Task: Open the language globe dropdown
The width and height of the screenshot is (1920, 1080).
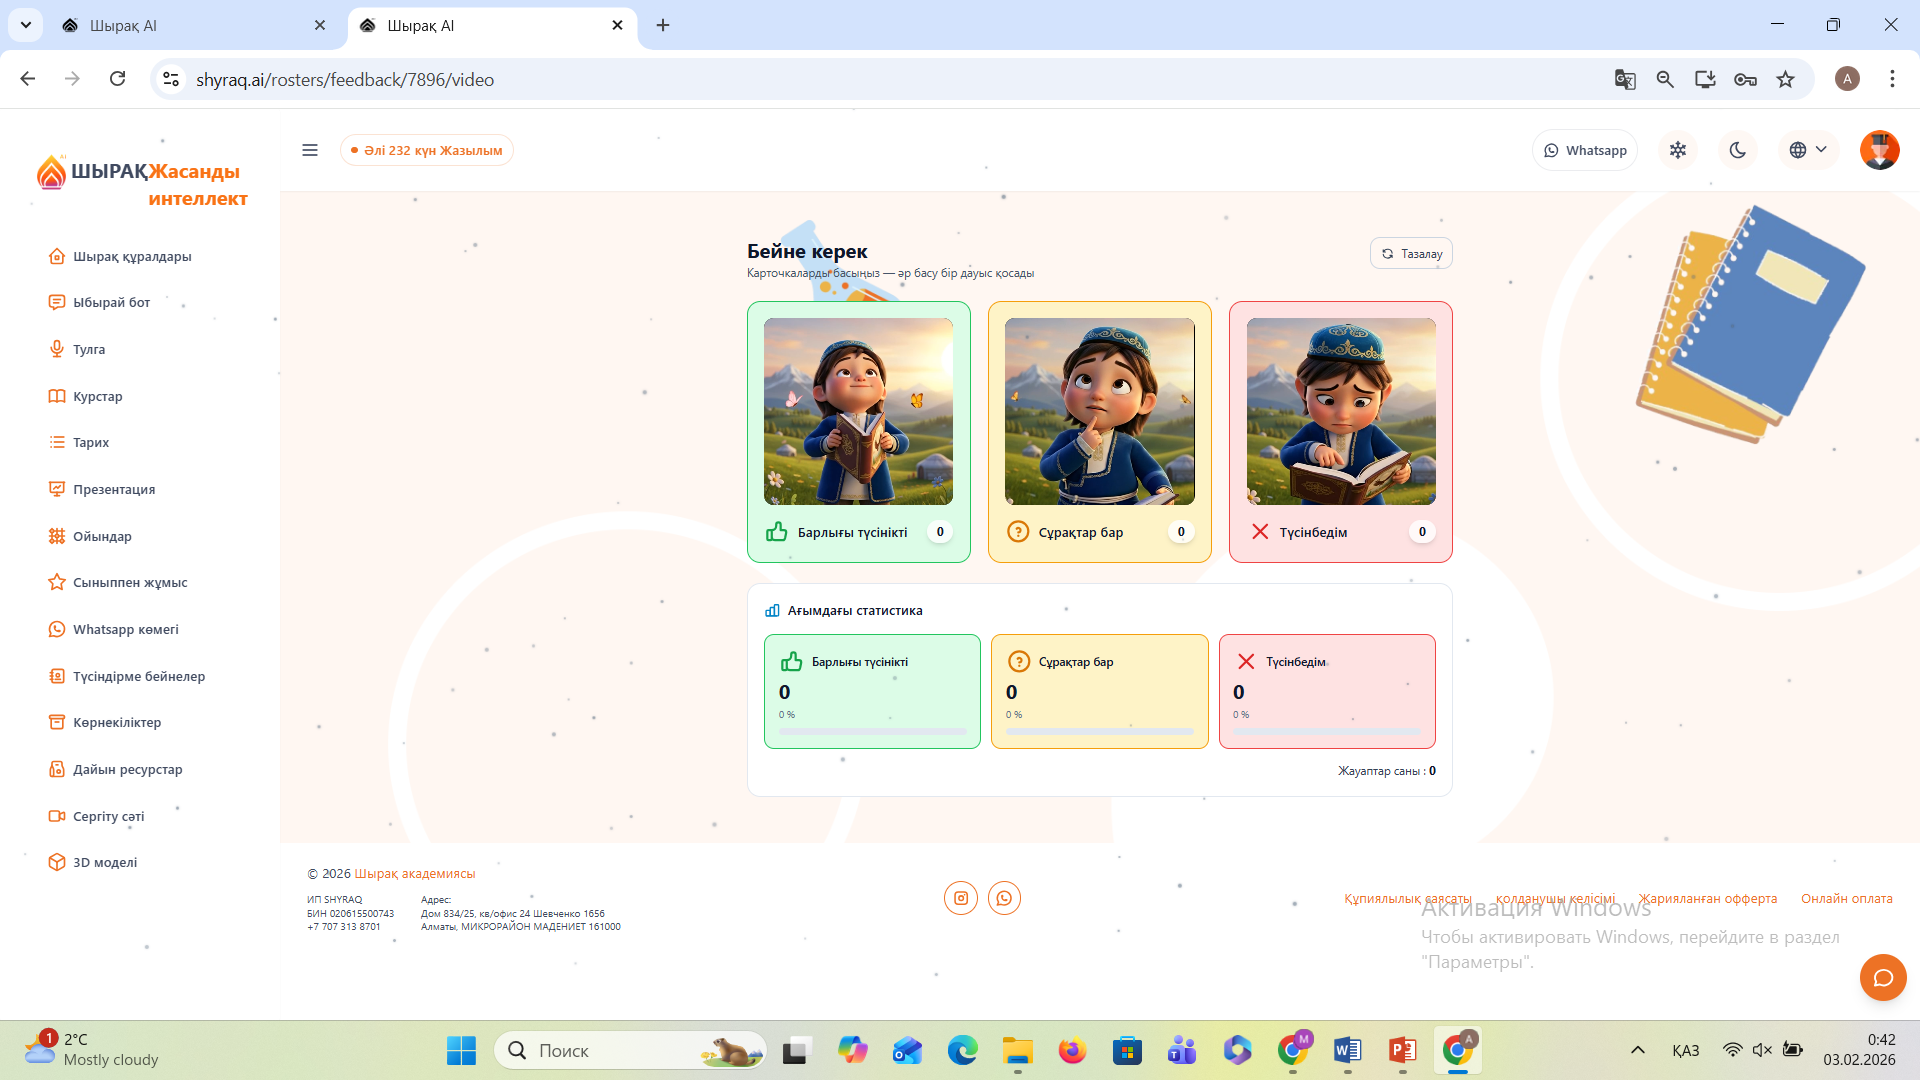Action: [x=1808, y=150]
